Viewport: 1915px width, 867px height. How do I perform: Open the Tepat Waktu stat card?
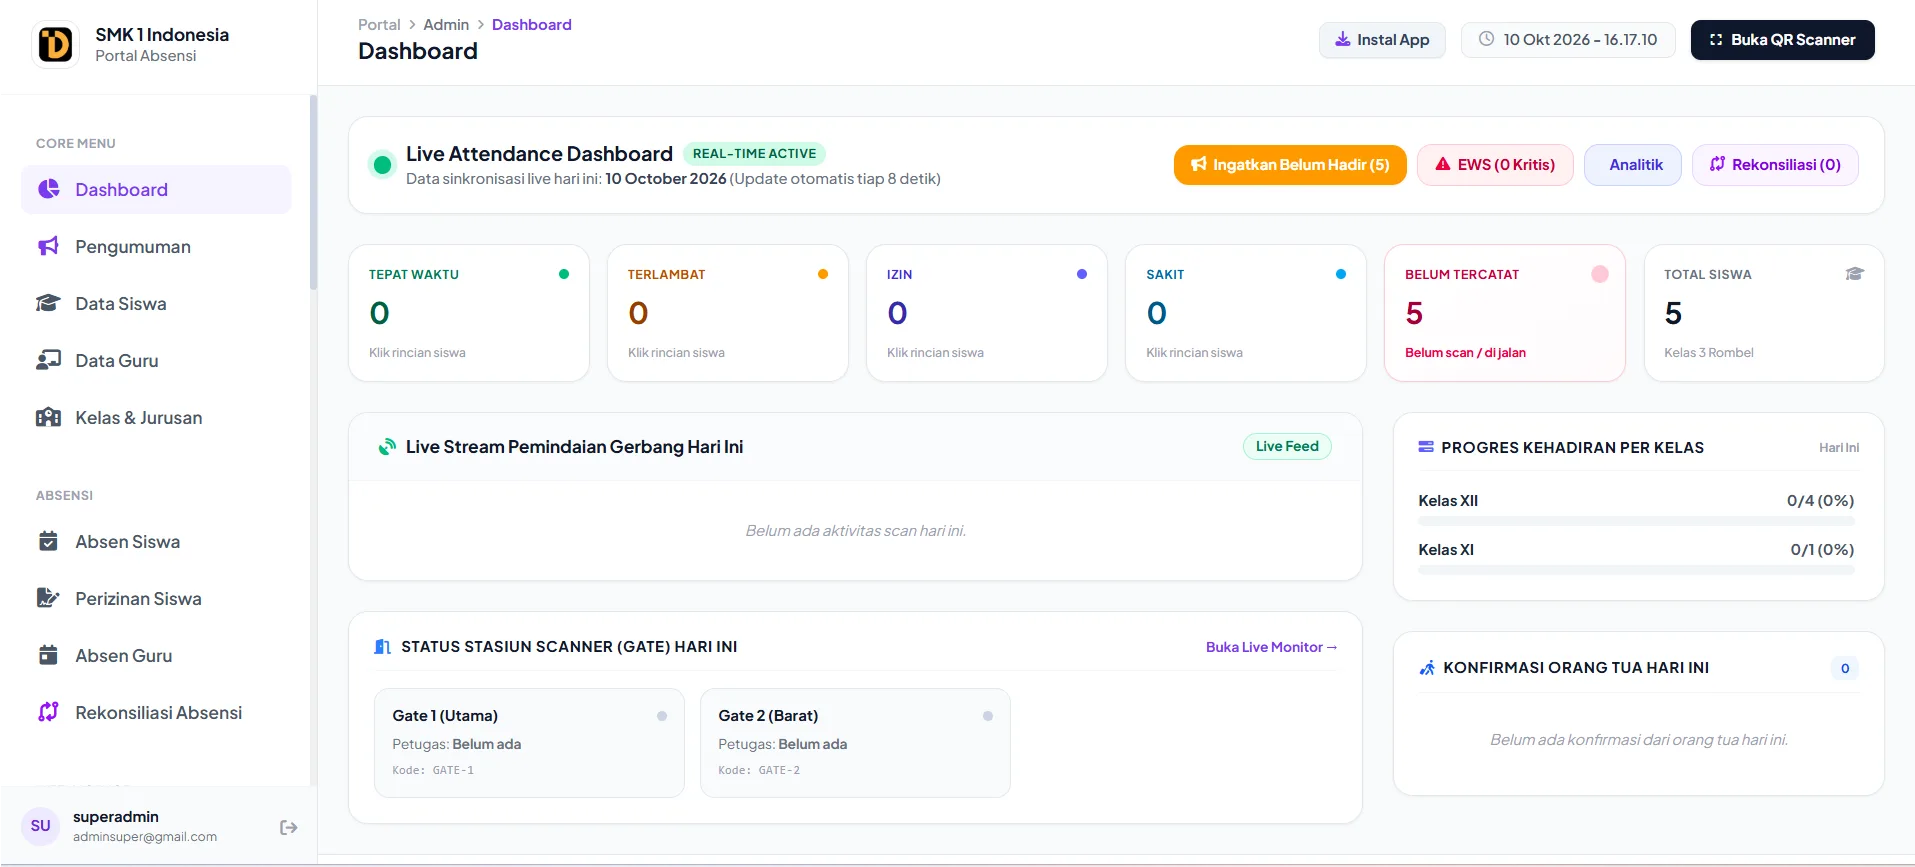[469, 313]
